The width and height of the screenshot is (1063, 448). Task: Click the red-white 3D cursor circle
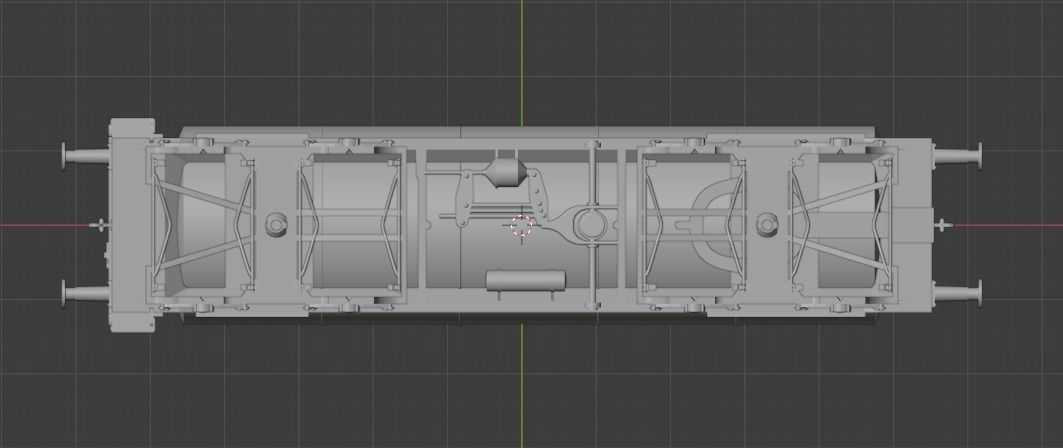(x=521, y=226)
